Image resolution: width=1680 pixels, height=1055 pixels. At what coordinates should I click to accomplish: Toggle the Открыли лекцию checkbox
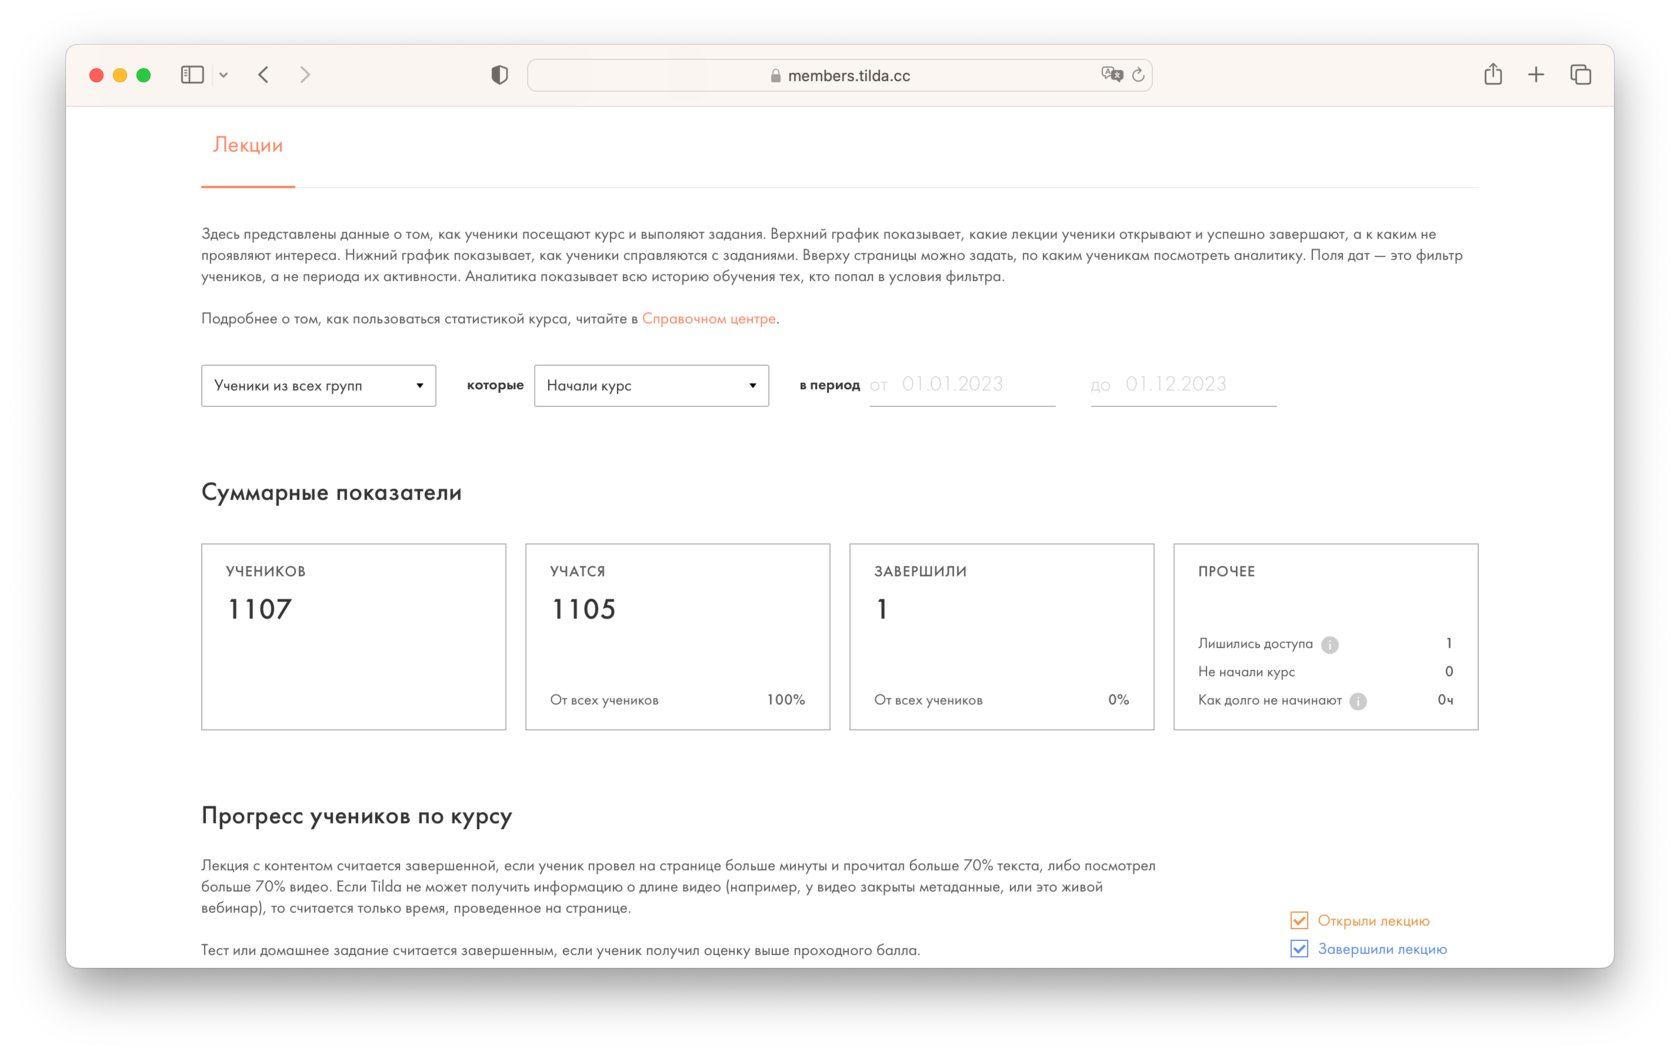(1299, 921)
